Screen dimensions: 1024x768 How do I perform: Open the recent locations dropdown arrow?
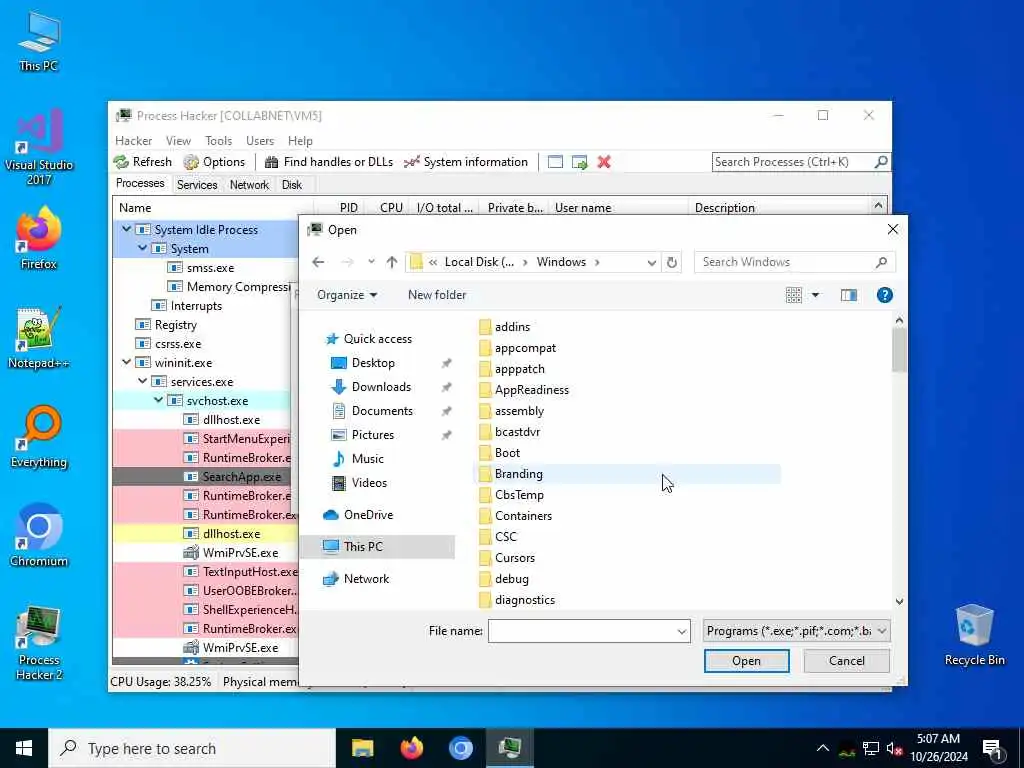tap(371, 262)
